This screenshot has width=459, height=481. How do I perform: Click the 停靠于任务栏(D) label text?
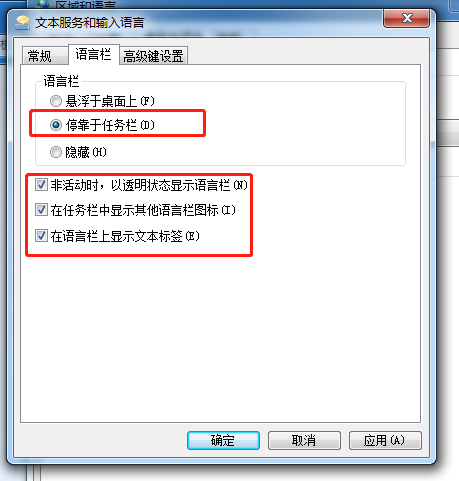[110, 125]
